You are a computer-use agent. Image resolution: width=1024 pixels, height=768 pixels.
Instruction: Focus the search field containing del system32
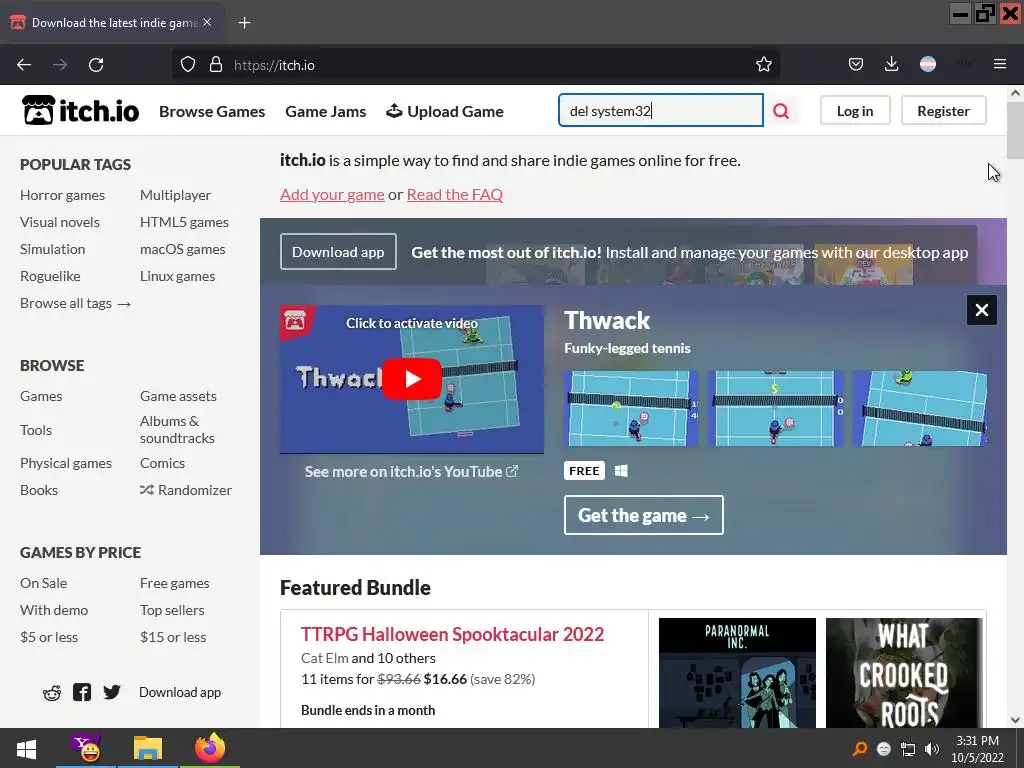661,110
